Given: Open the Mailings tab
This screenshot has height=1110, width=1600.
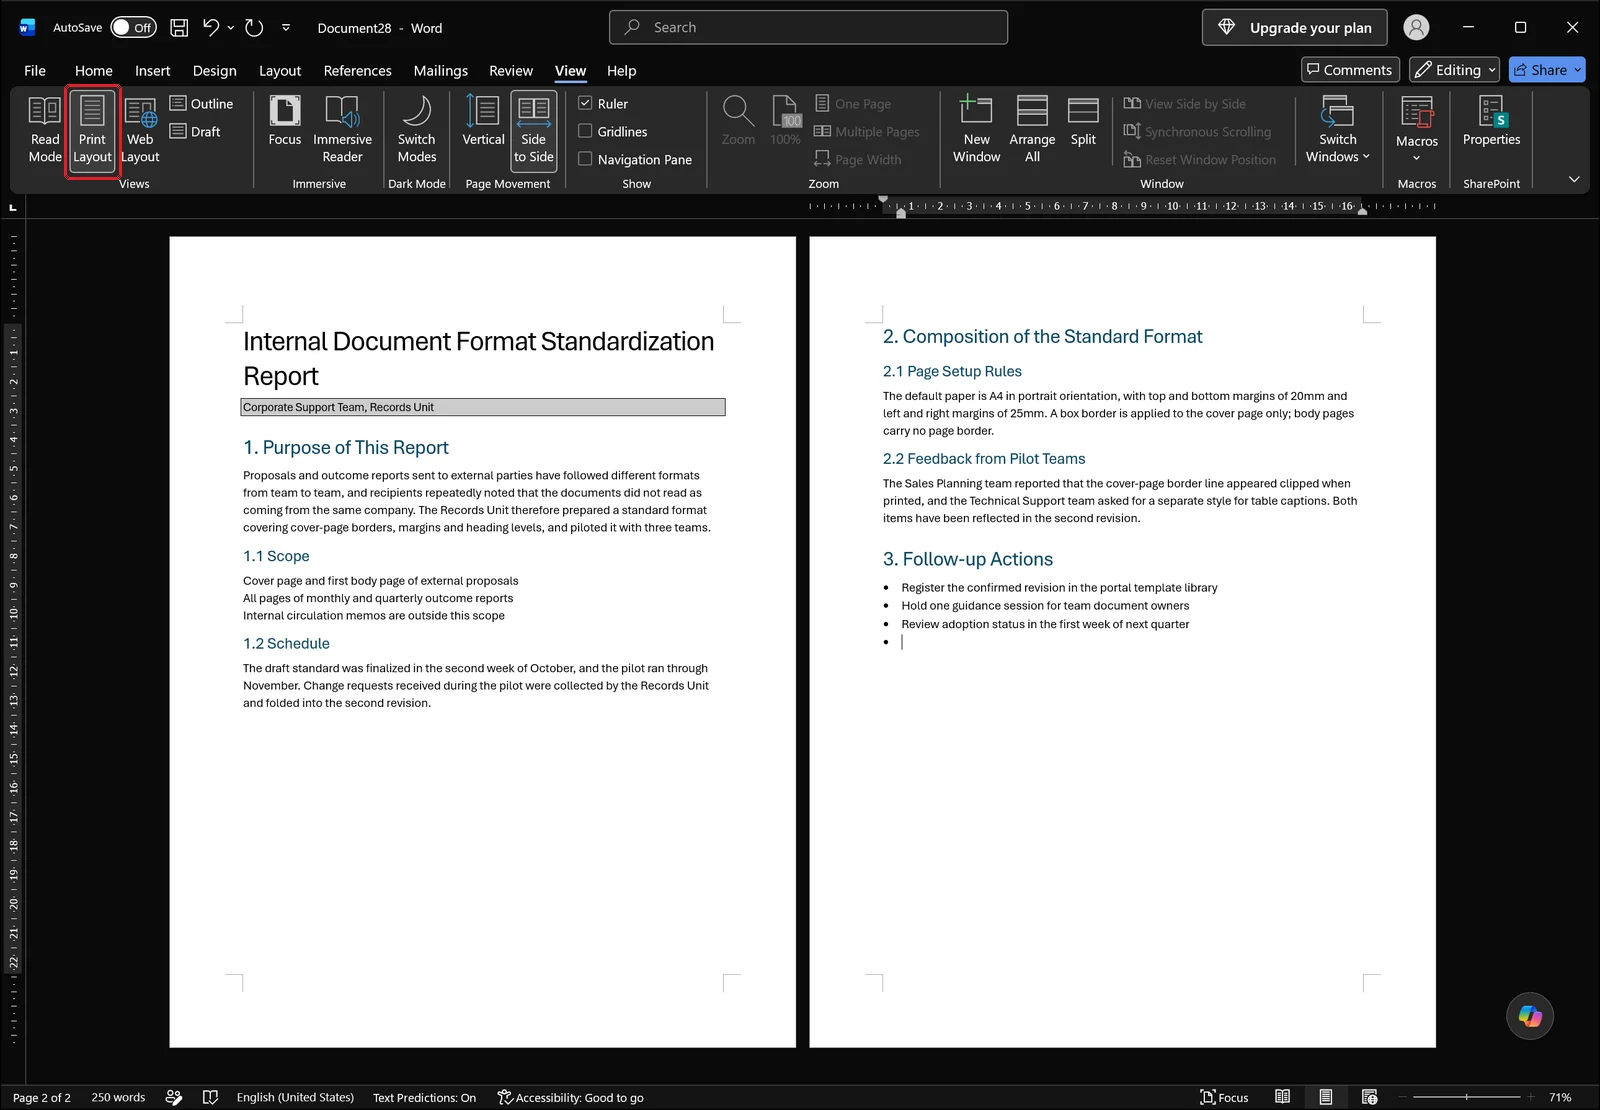Looking at the screenshot, I should pos(440,70).
